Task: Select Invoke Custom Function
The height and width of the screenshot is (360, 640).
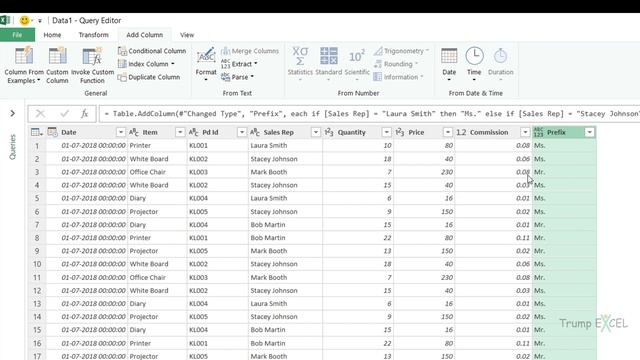Action: click(x=92, y=64)
